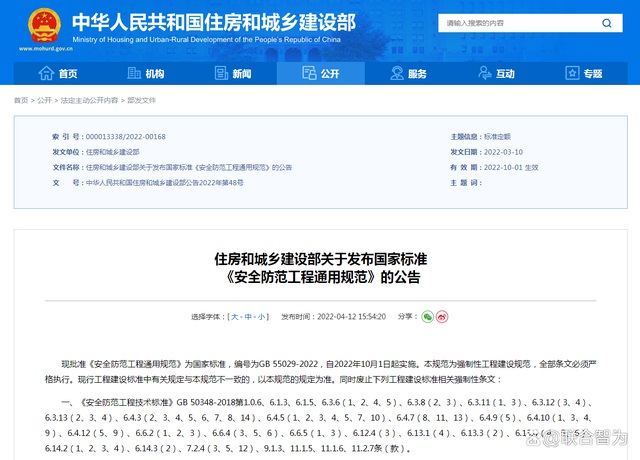
Task: Click the newspaper icon beside 新闻
Action: tap(221, 73)
